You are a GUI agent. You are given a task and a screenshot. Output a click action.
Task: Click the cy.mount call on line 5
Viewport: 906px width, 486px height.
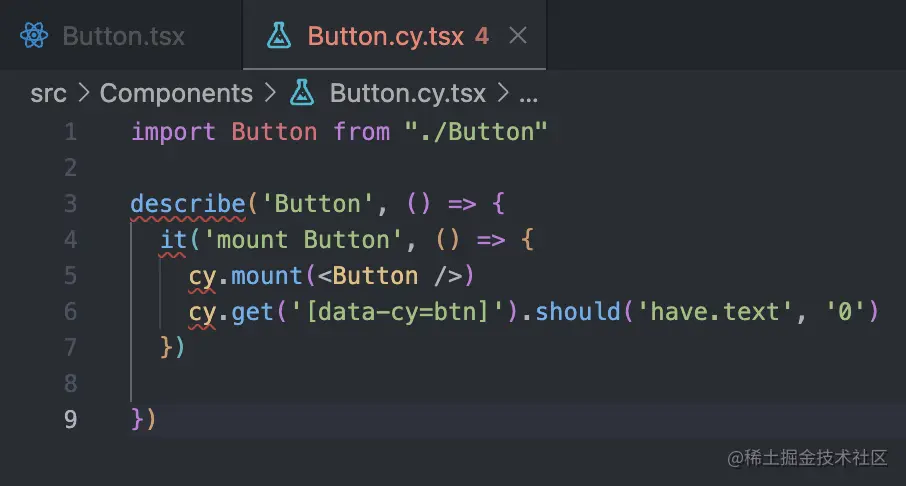(246, 276)
